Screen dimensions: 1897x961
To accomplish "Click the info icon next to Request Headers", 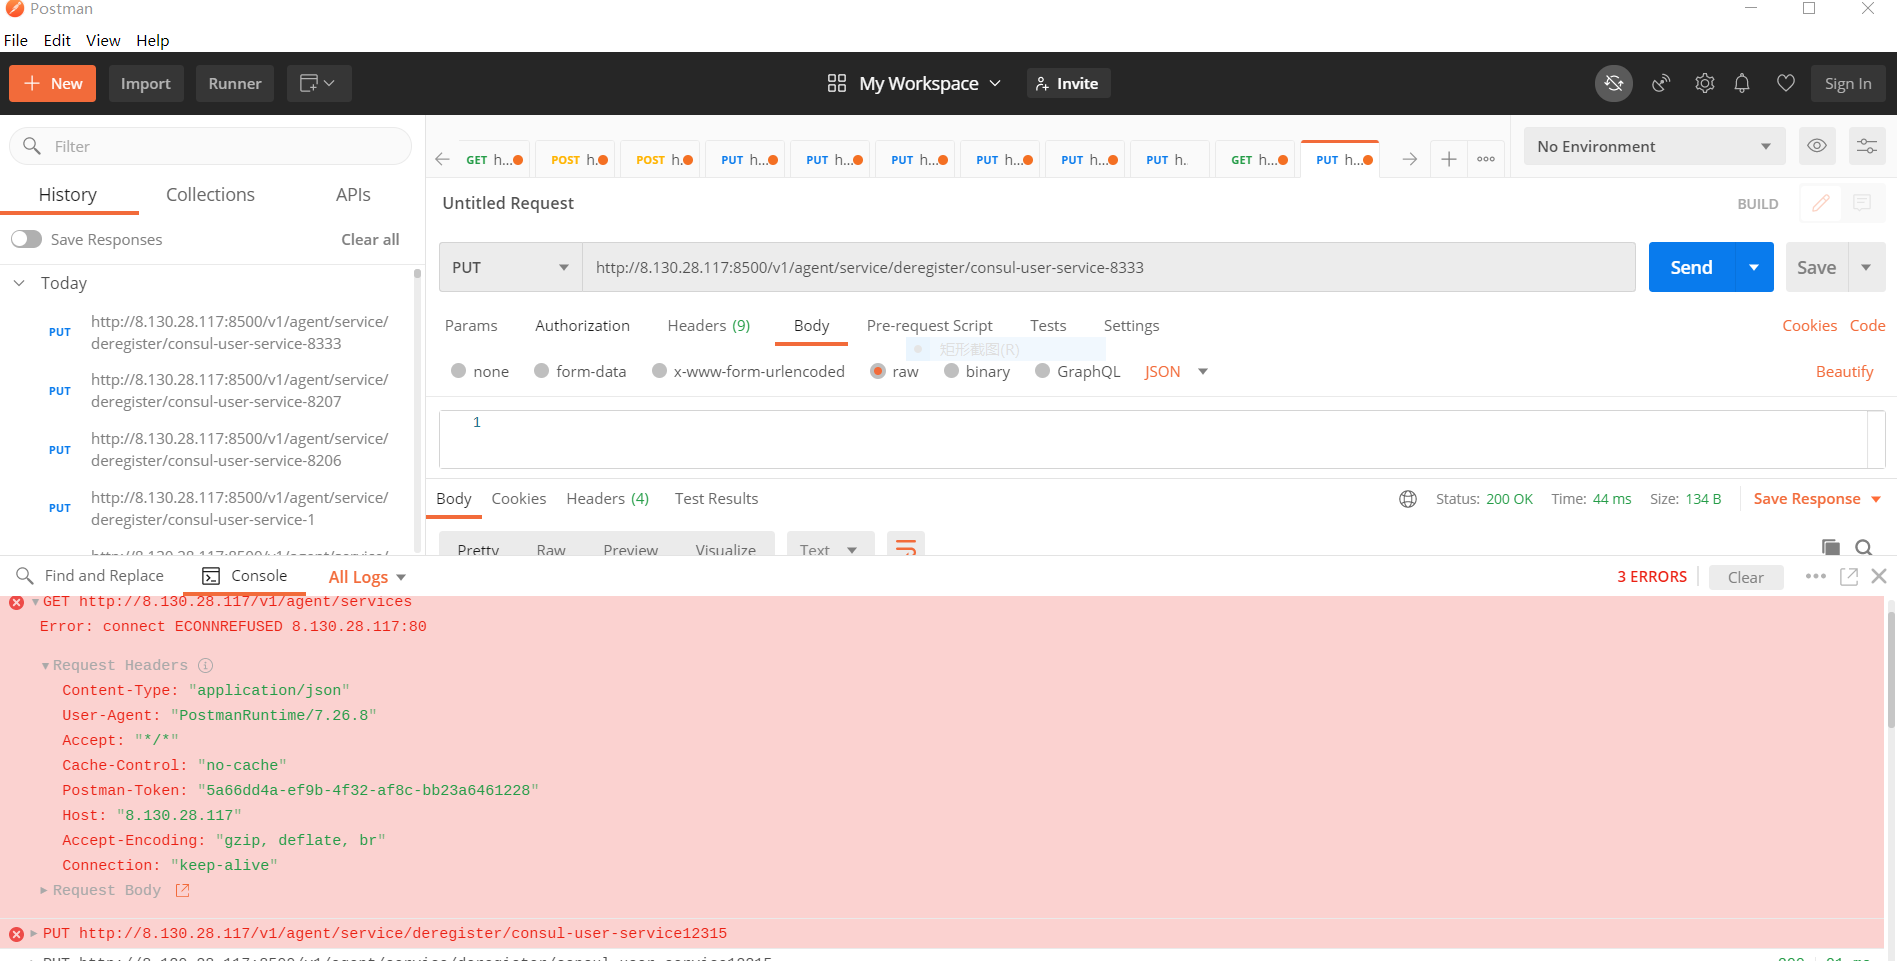I will point(206,666).
